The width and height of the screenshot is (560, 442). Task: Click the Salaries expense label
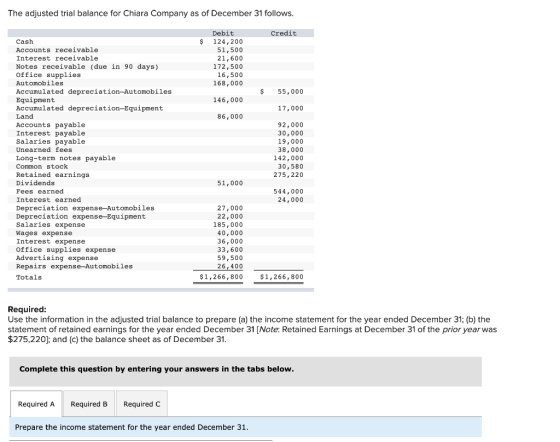click(50, 225)
